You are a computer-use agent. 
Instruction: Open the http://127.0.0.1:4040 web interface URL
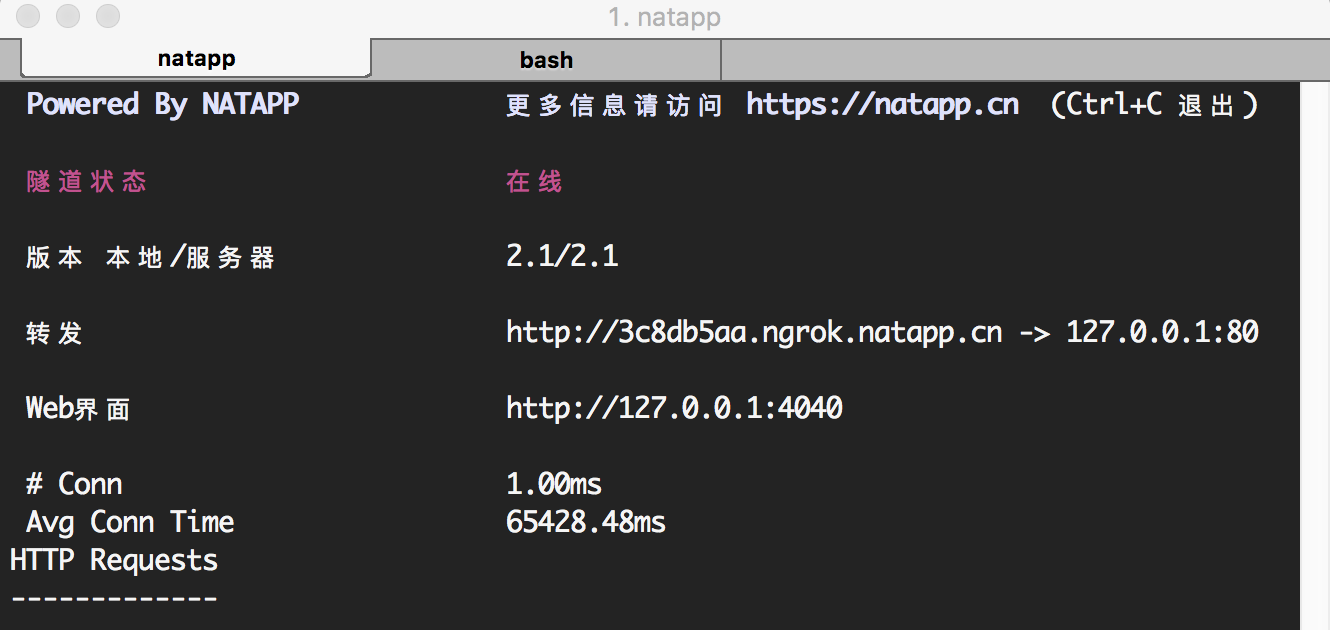(674, 408)
